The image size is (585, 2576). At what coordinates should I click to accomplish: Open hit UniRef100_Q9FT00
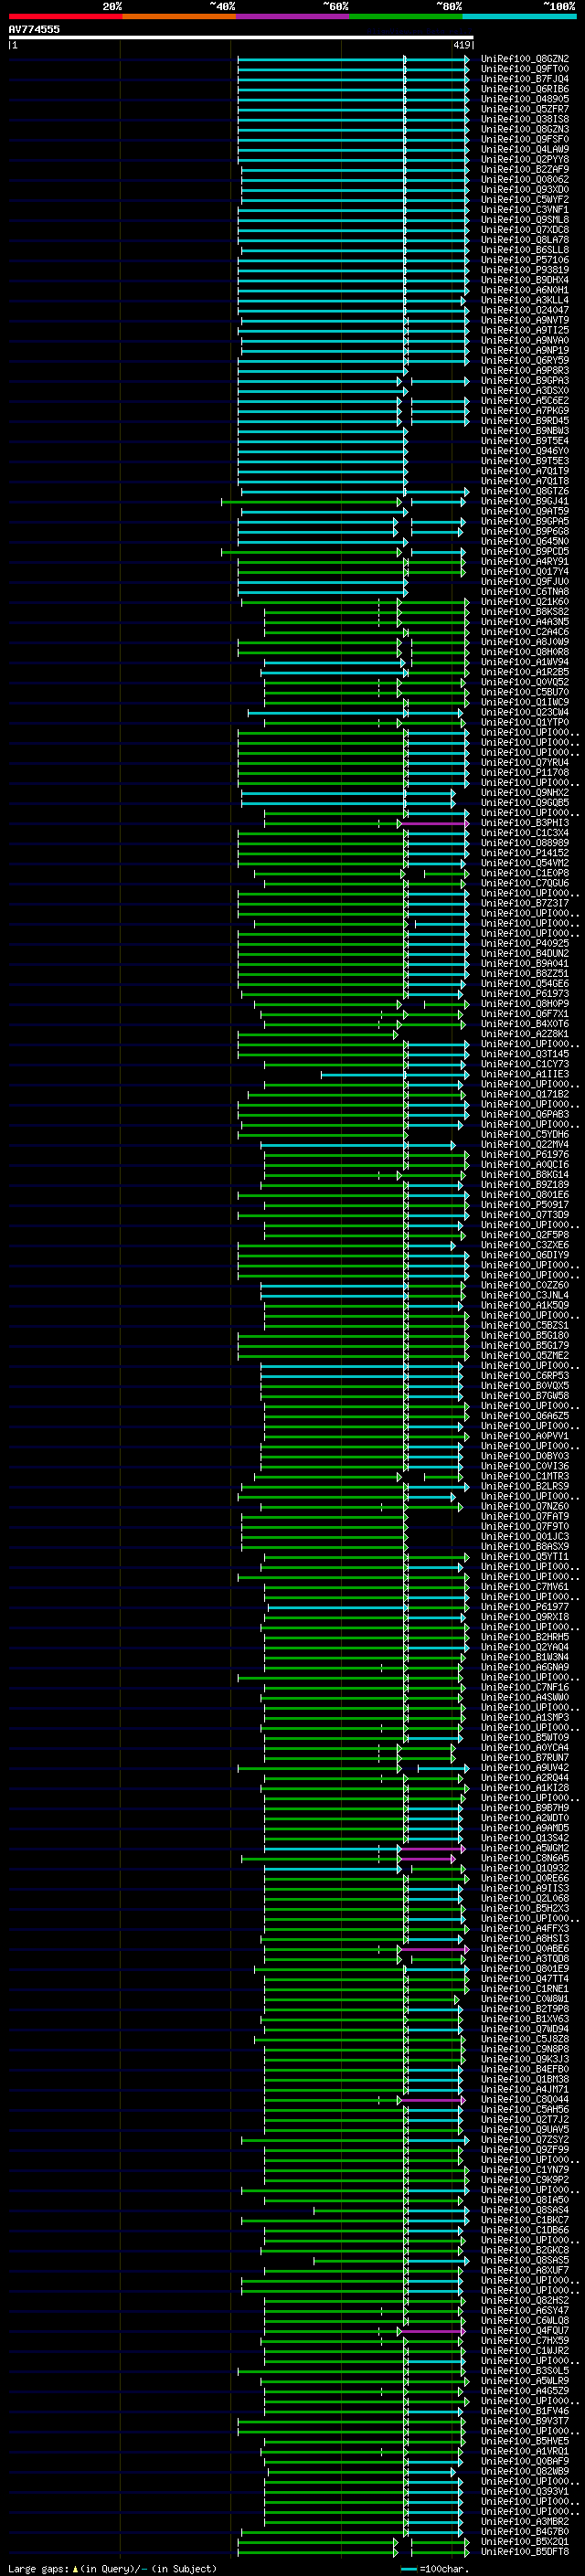coord(525,69)
